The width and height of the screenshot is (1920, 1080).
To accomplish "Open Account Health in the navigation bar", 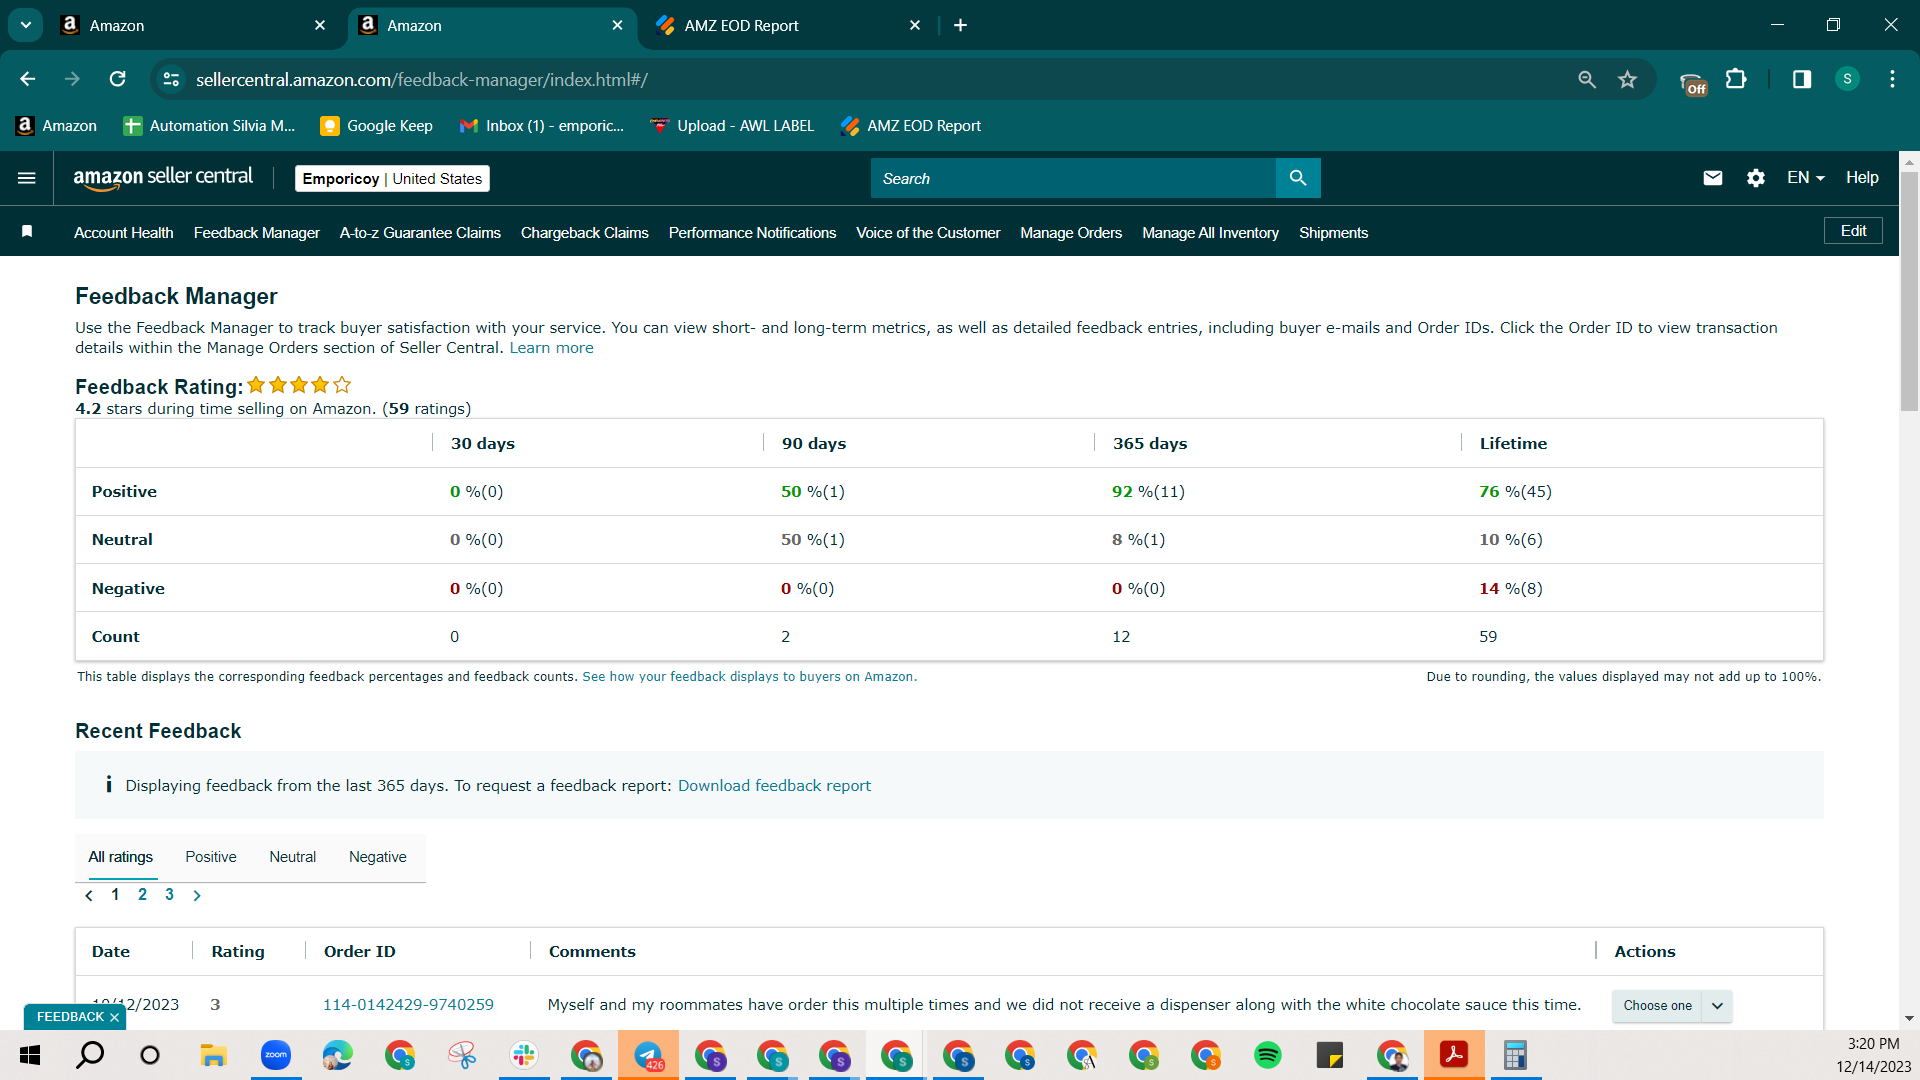I will 124,232.
